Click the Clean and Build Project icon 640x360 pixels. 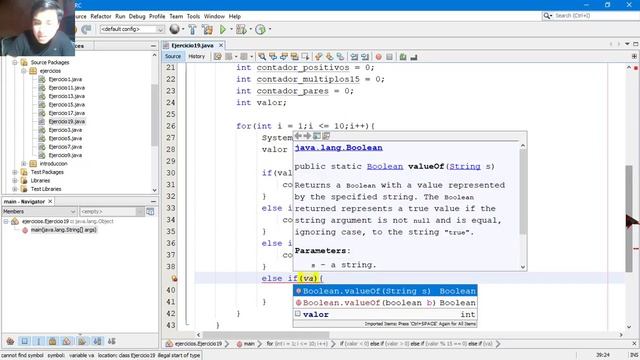[x=207, y=29]
